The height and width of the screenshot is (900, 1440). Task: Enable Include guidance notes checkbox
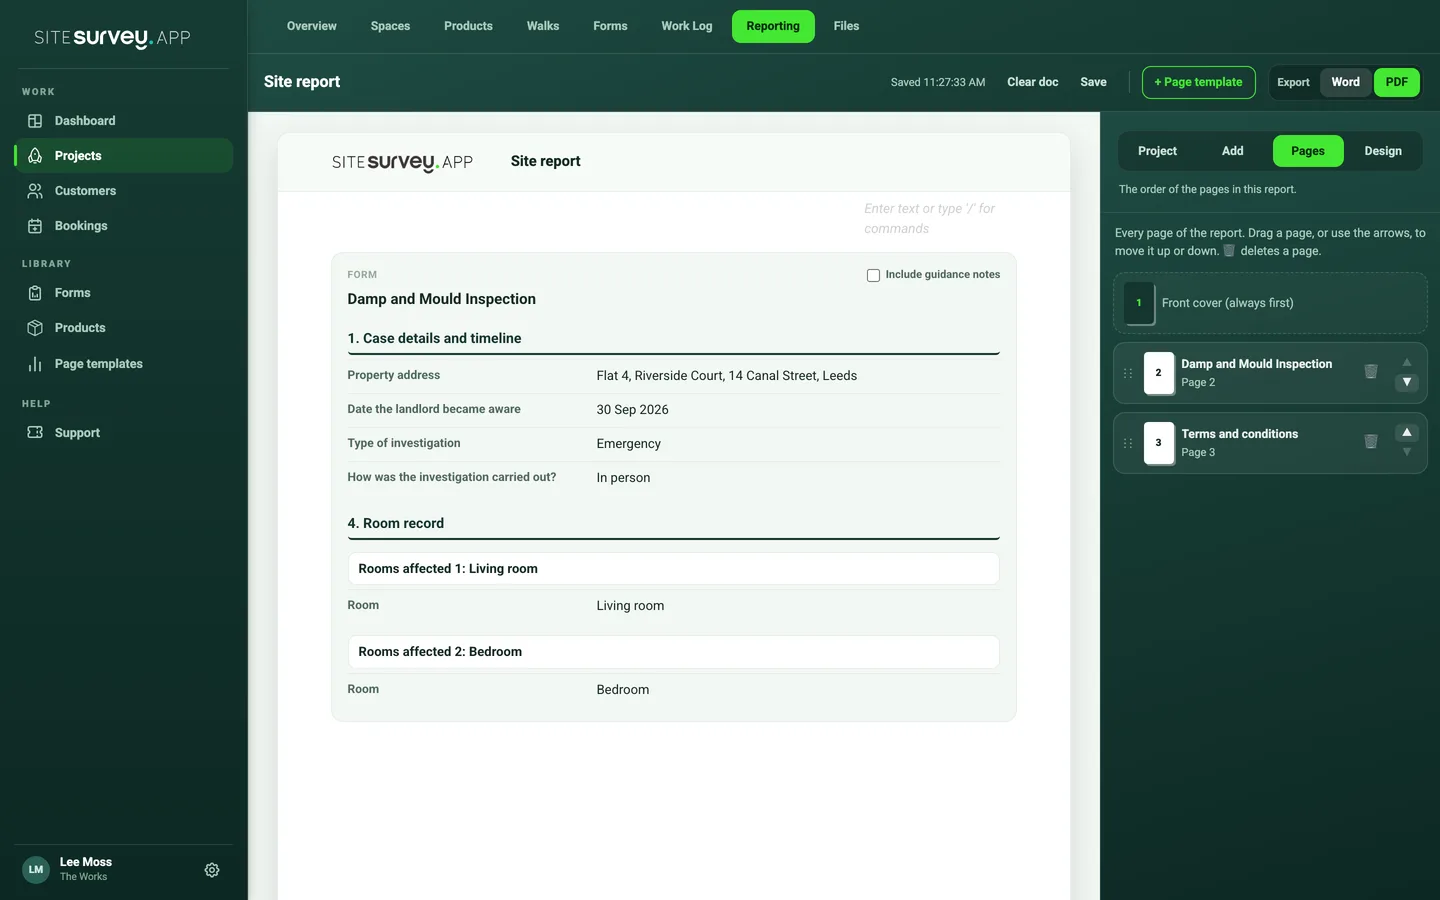coord(873,275)
